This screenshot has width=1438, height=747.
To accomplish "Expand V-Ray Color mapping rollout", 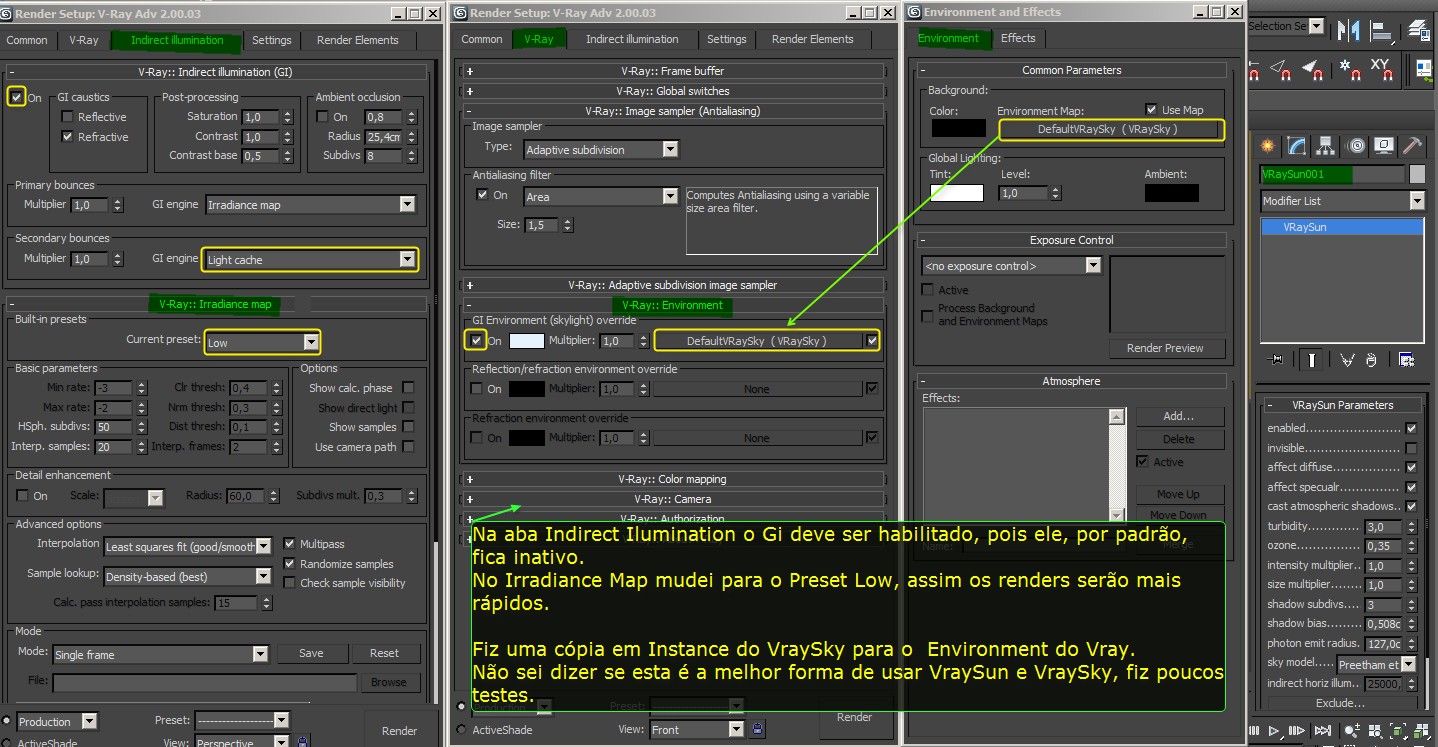I will click(x=673, y=479).
